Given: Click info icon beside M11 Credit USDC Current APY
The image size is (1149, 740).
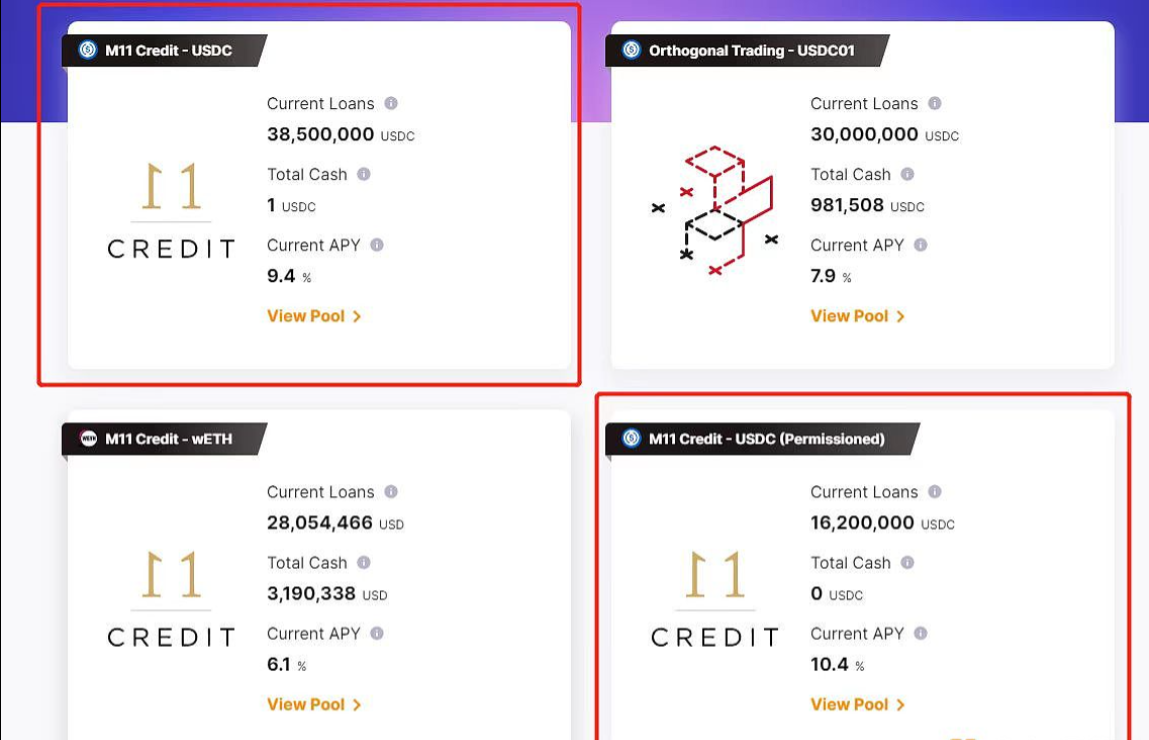Looking at the screenshot, I should [x=377, y=245].
